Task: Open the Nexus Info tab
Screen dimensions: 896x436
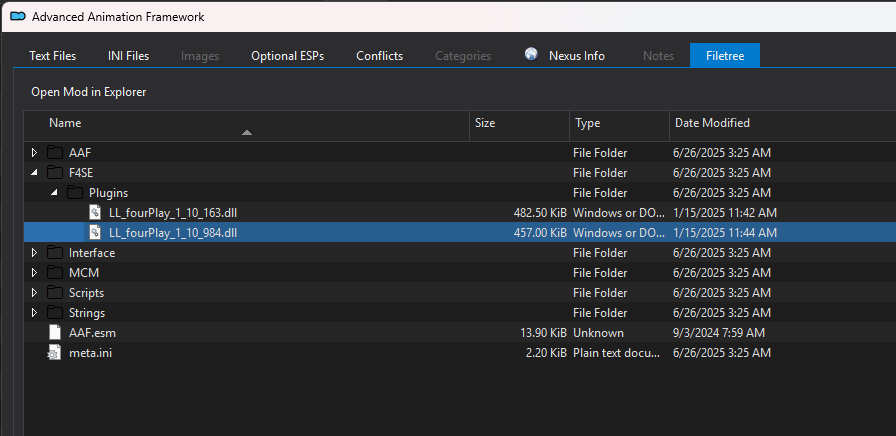Action: click(x=566, y=55)
